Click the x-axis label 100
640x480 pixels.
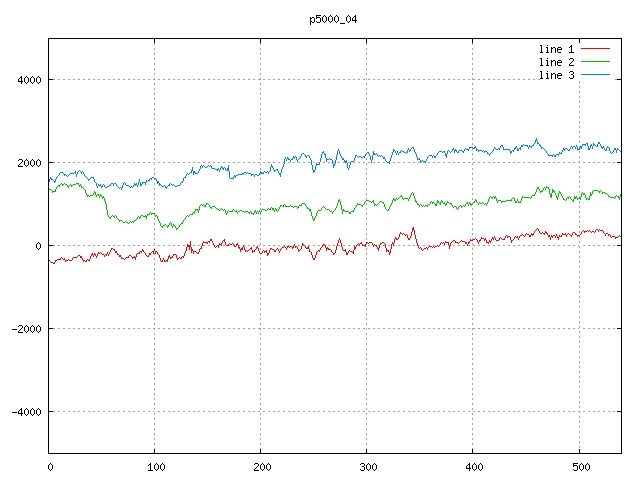pyautogui.click(x=156, y=467)
